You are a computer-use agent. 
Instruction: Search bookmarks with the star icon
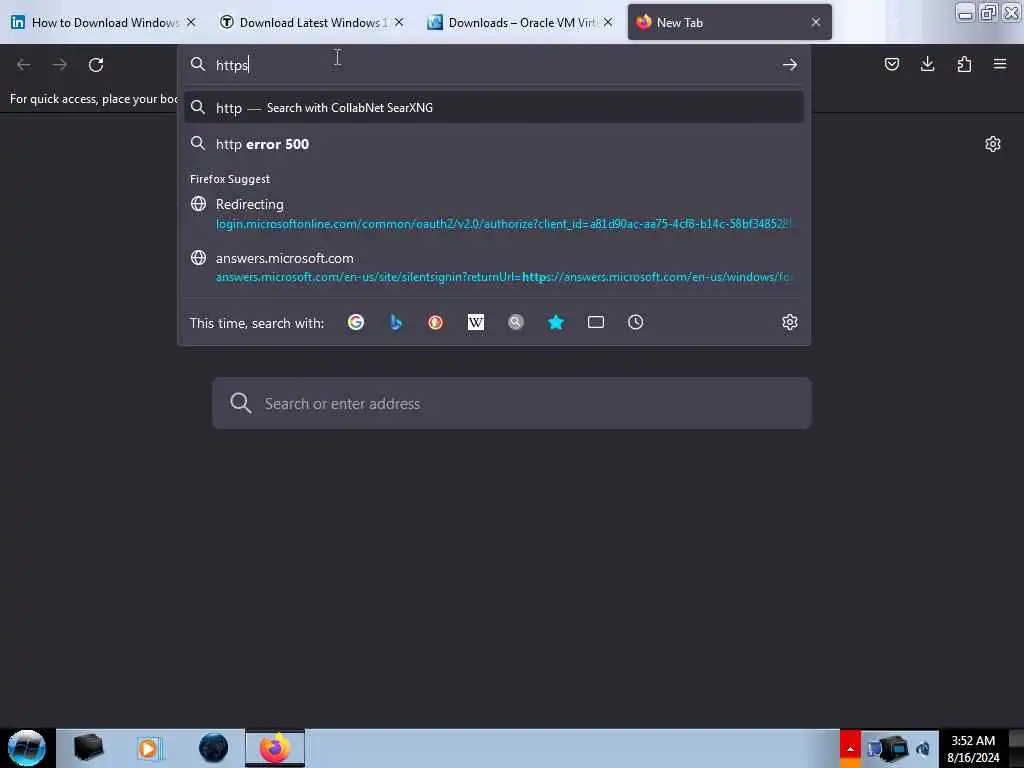pyautogui.click(x=556, y=322)
